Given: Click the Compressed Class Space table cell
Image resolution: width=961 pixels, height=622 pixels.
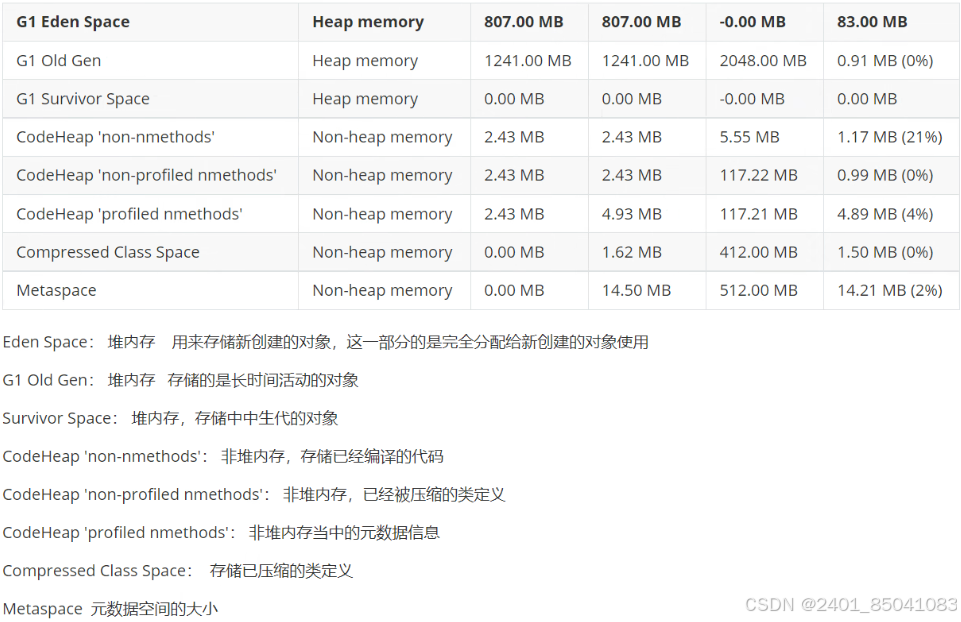Looking at the screenshot, I should click(x=150, y=252).
